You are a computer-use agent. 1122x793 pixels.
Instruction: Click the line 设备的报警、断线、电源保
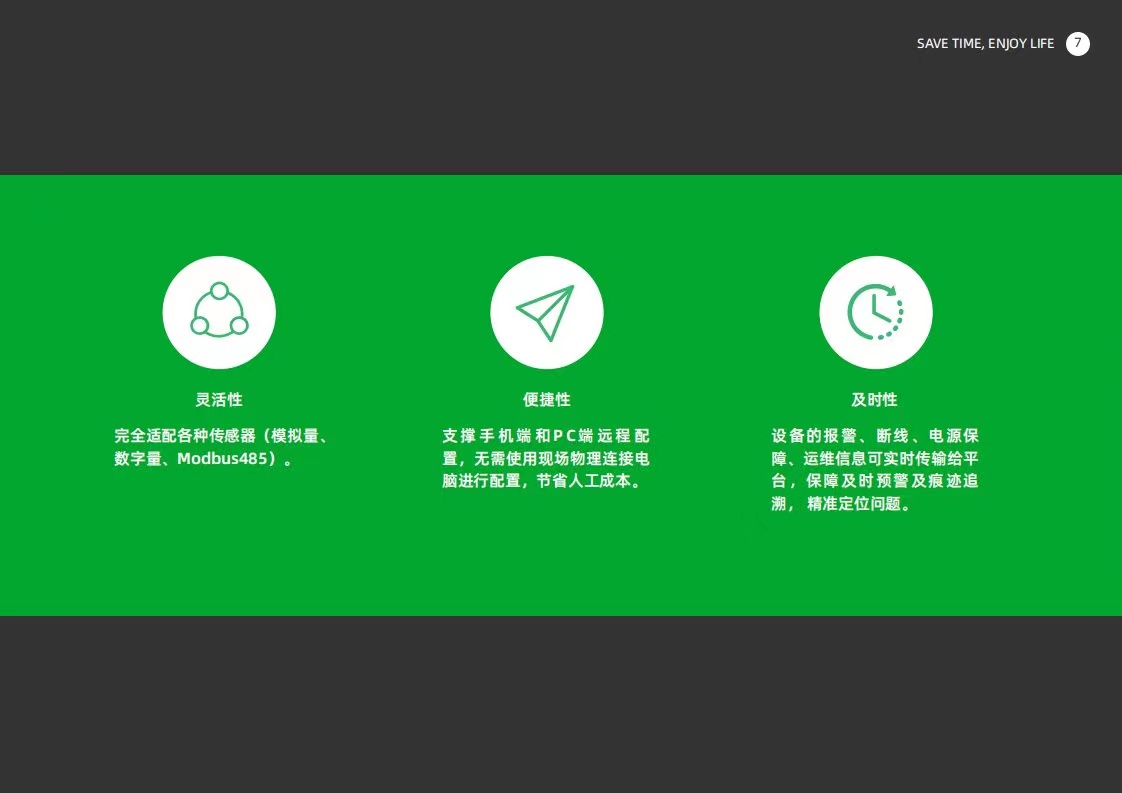[x=875, y=436]
